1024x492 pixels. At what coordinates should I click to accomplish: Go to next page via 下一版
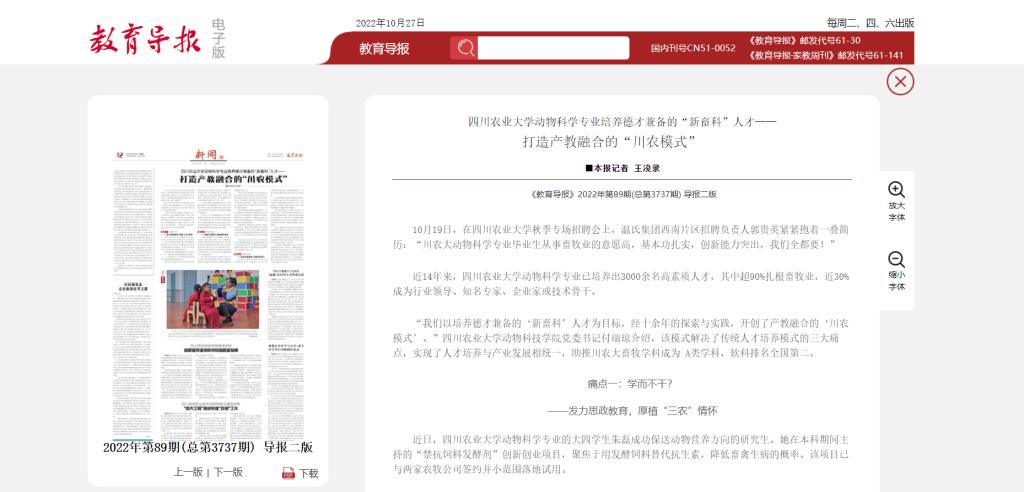[x=228, y=472]
